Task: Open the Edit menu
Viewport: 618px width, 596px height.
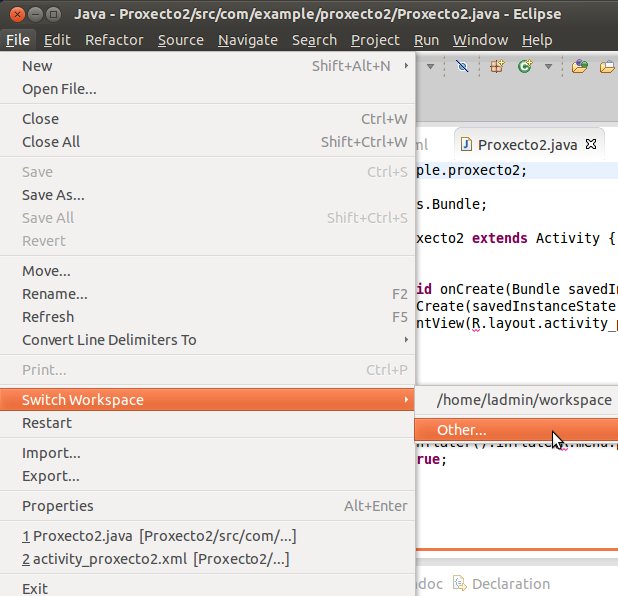Action: pos(57,40)
